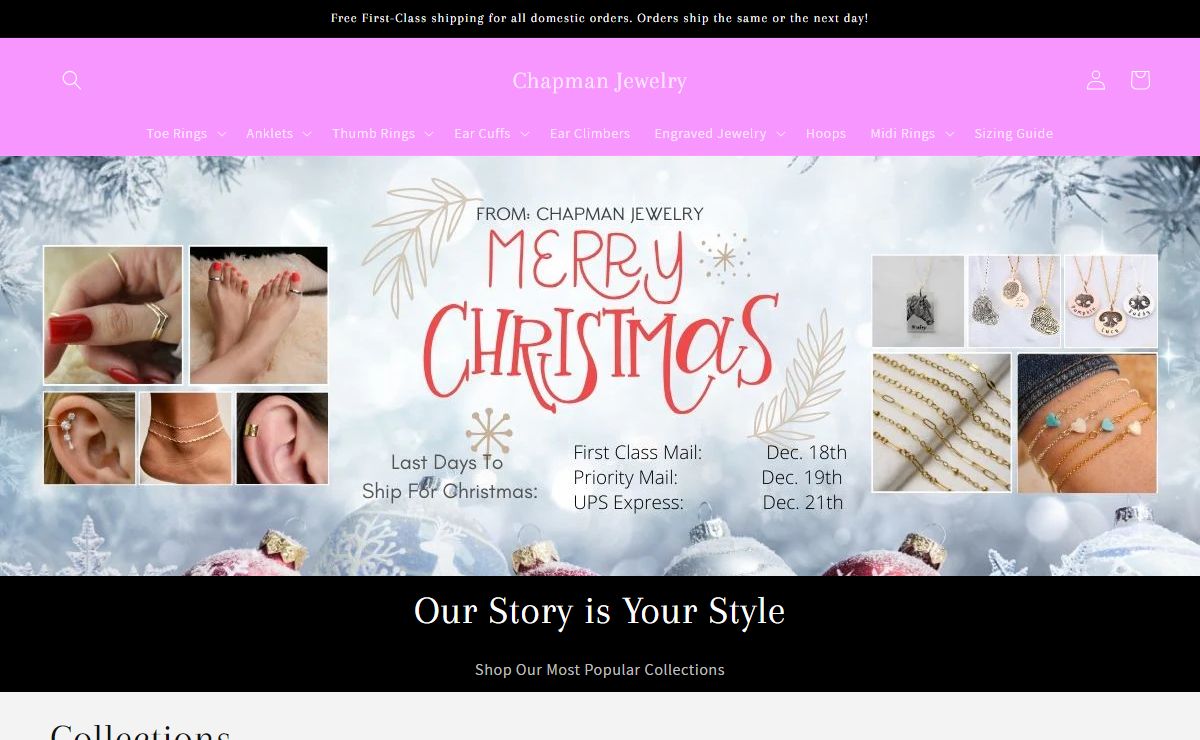1200x740 pixels.
Task: Click the "Our Story is Your Style" heading
Action: click(600, 611)
